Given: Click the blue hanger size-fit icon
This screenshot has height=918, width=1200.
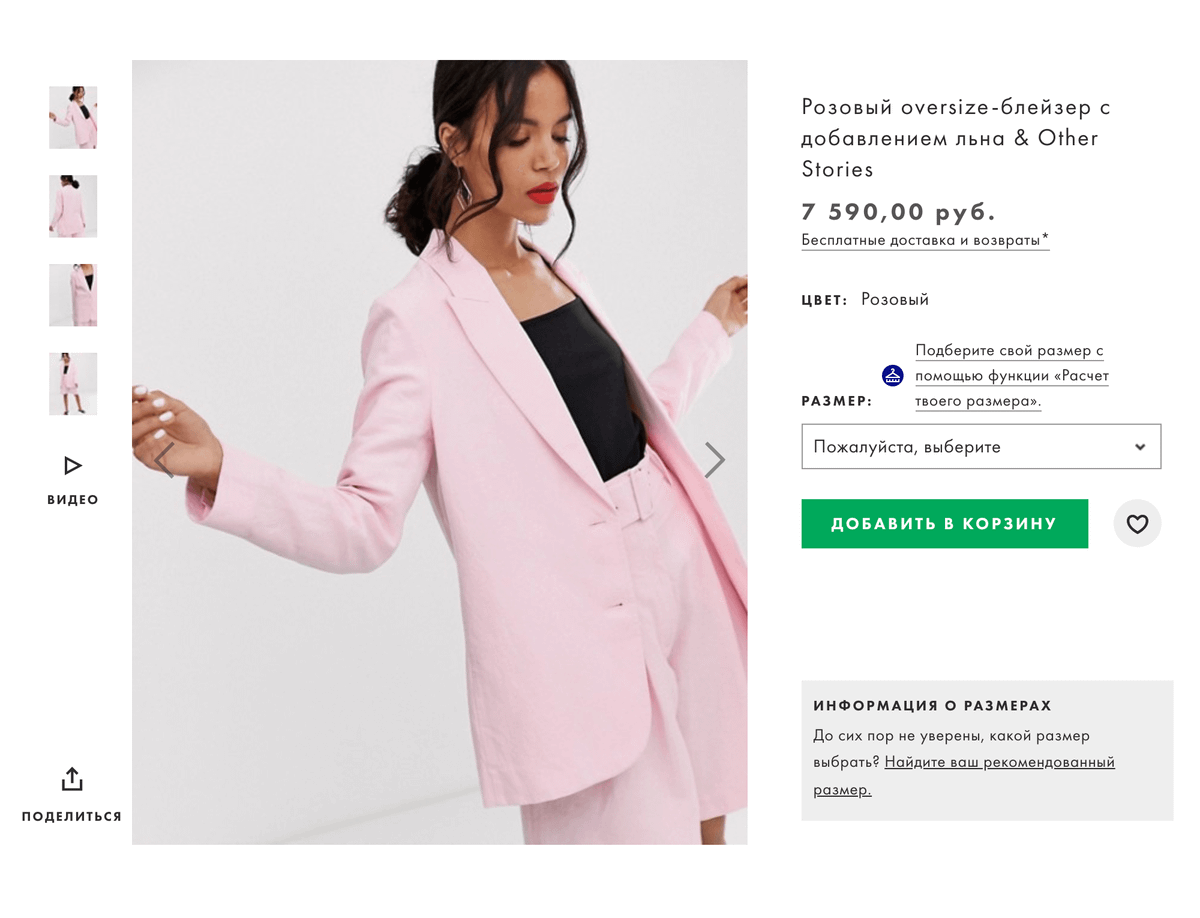Looking at the screenshot, I should click(x=893, y=376).
